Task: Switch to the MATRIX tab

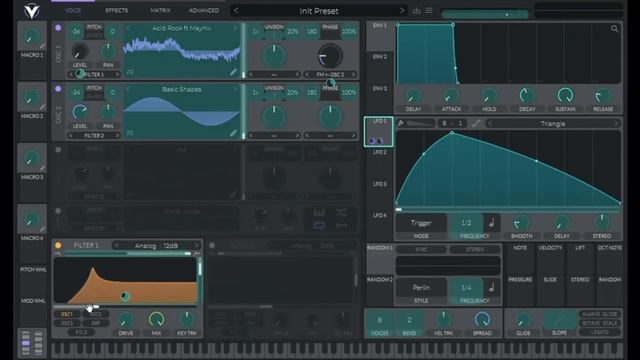Action: coord(160,11)
